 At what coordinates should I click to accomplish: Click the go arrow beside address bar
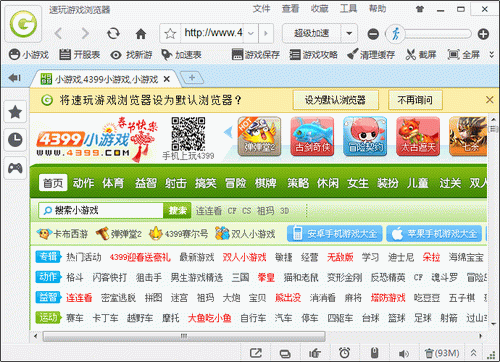tap(266, 33)
